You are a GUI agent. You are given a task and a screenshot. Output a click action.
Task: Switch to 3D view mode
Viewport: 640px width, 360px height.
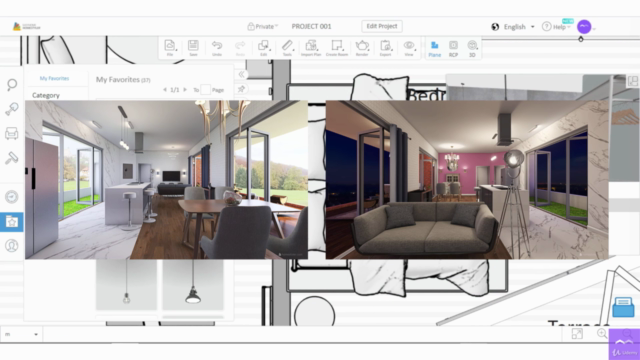(x=472, y=49)
